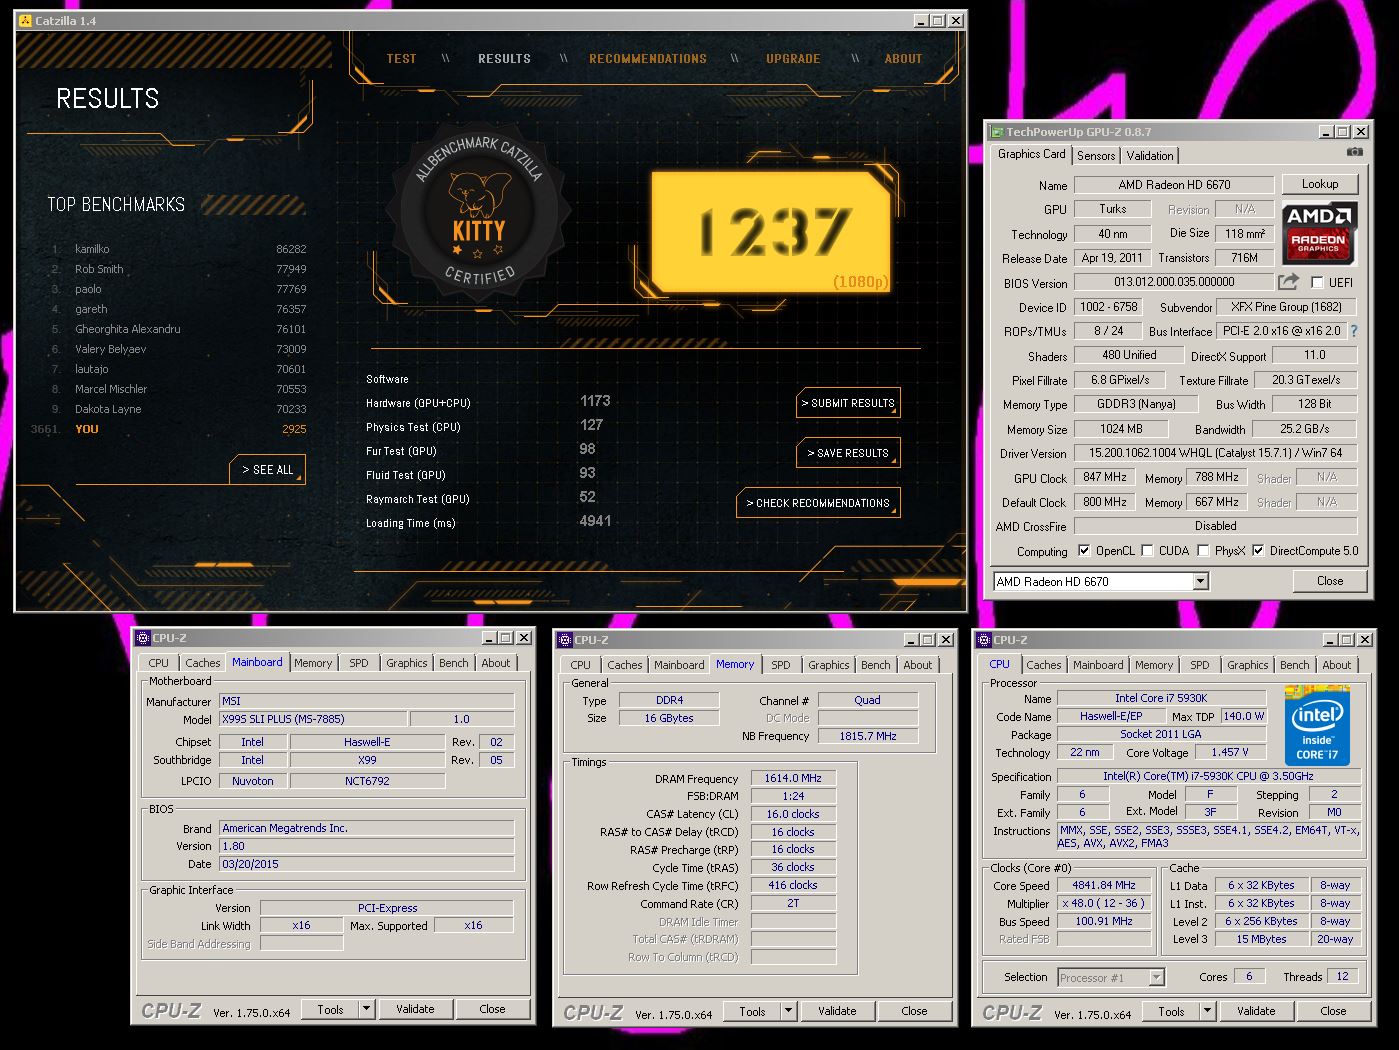Open Tools dropdown arrow in CPU-Z Mainboard window
This screenshot has width=1399, height=1050.
click(x=366, y=1009)
